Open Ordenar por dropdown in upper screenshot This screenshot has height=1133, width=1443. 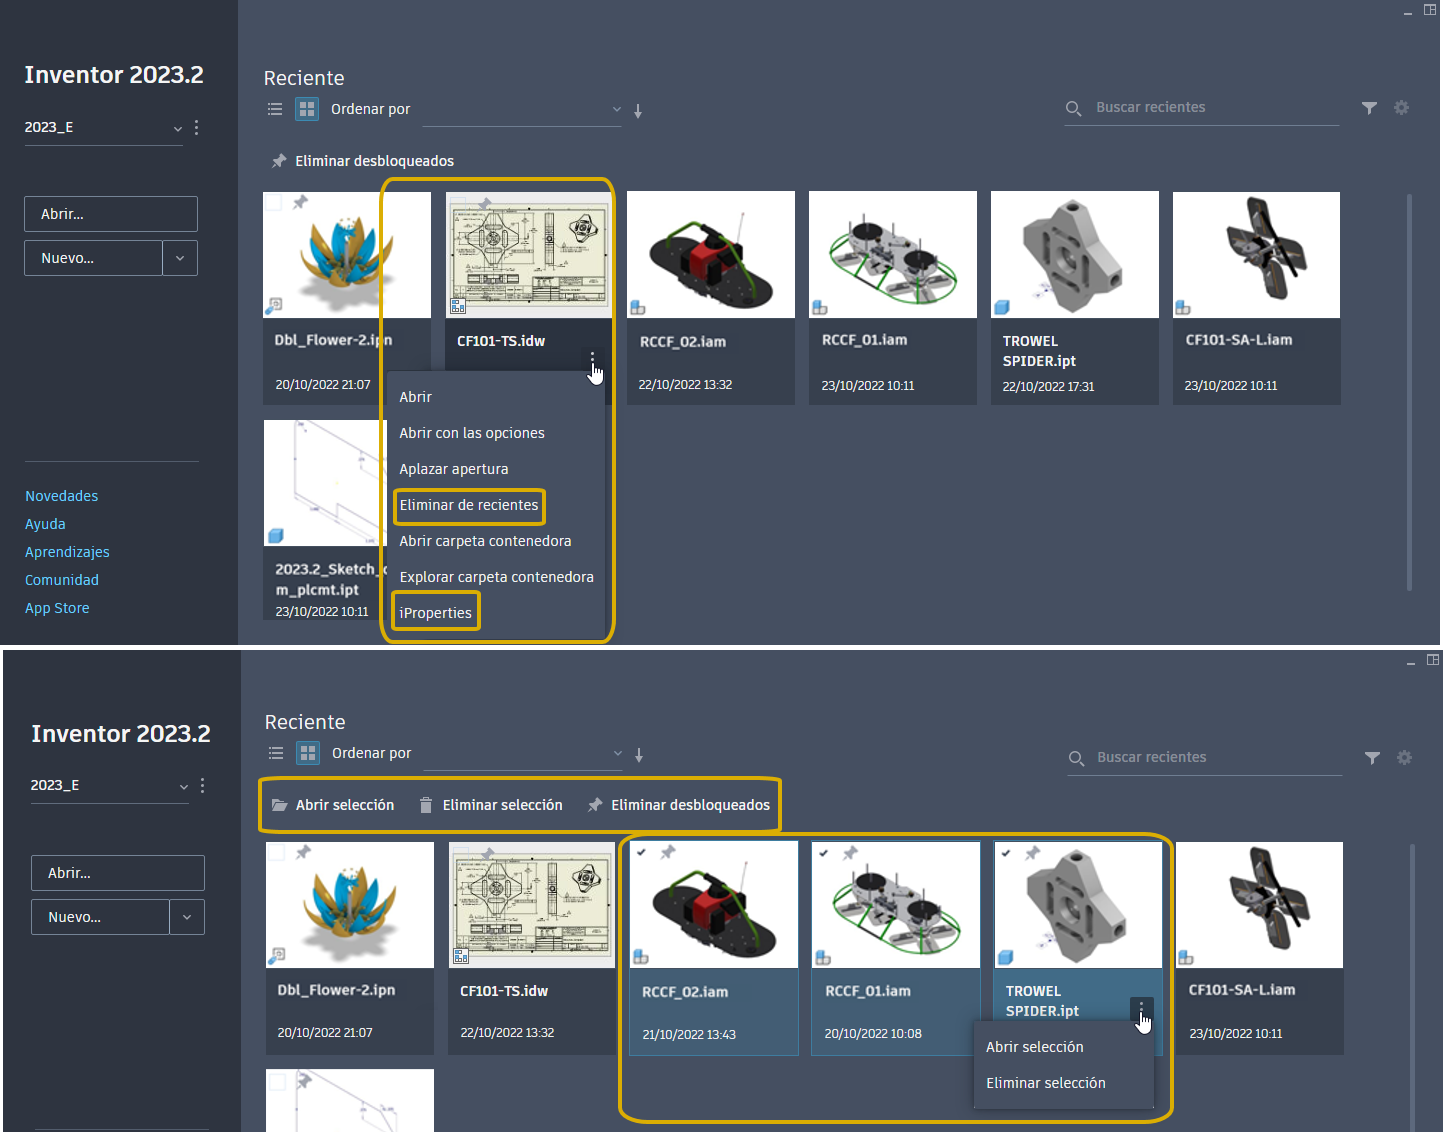(522, 110)
